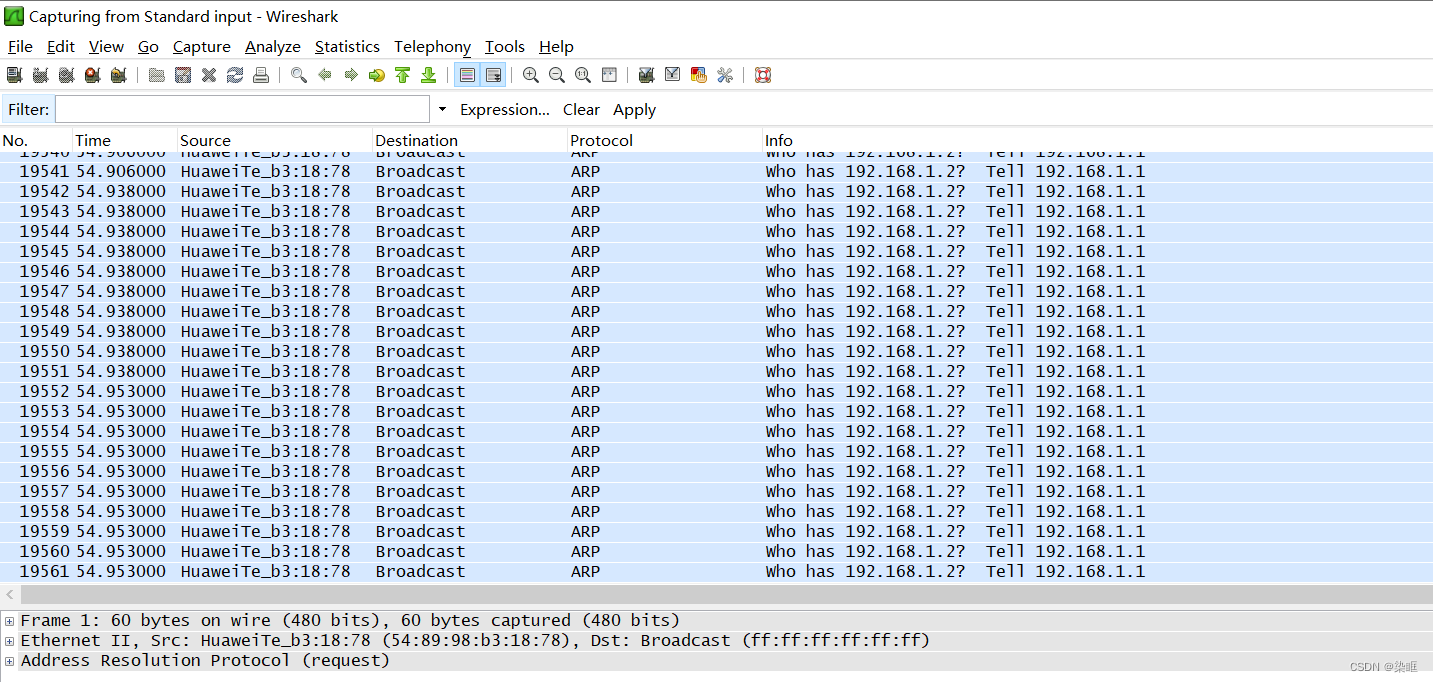1433x682 pixels.
Task: Open the preferences wrench icon
Action: [x=725, y=75]
